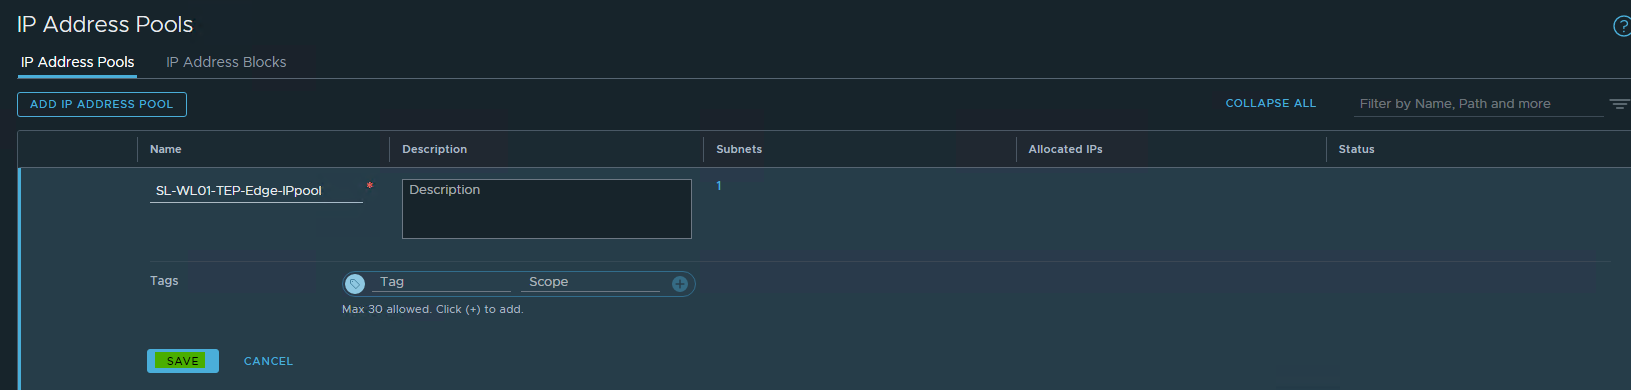
Task: Switch to IP Address Blocks tab
Action: pyautogui.click(x=226, y=62)
